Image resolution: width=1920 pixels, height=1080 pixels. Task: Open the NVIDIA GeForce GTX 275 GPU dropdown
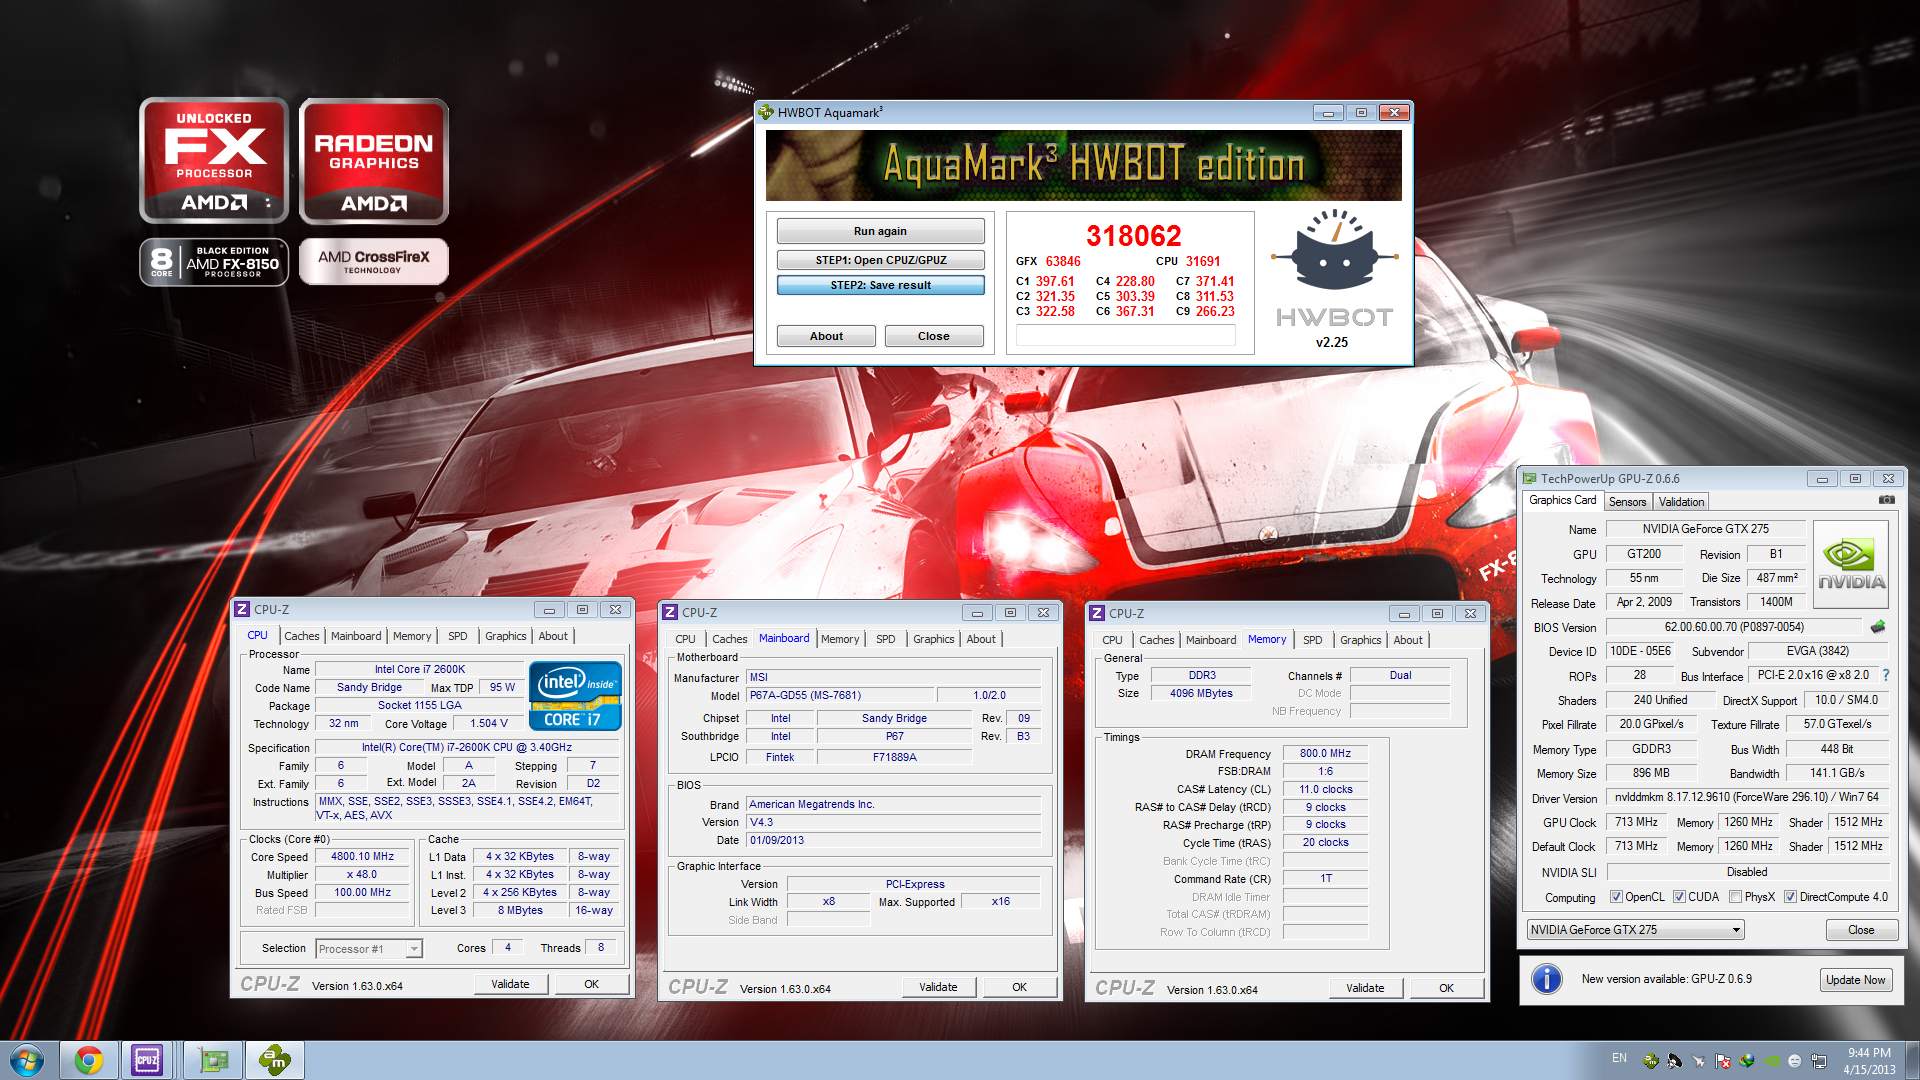(1635, 930)
